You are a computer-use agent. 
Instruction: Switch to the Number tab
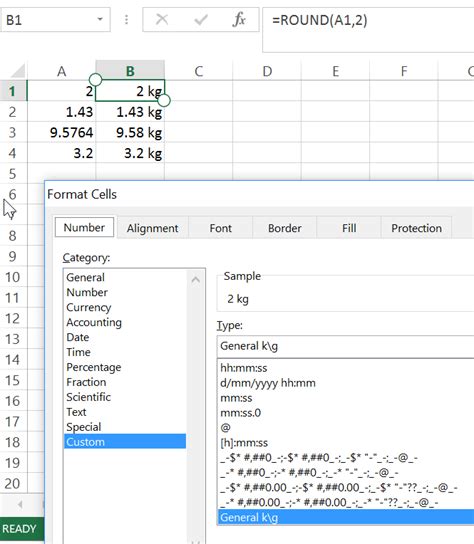click(84, 228)
